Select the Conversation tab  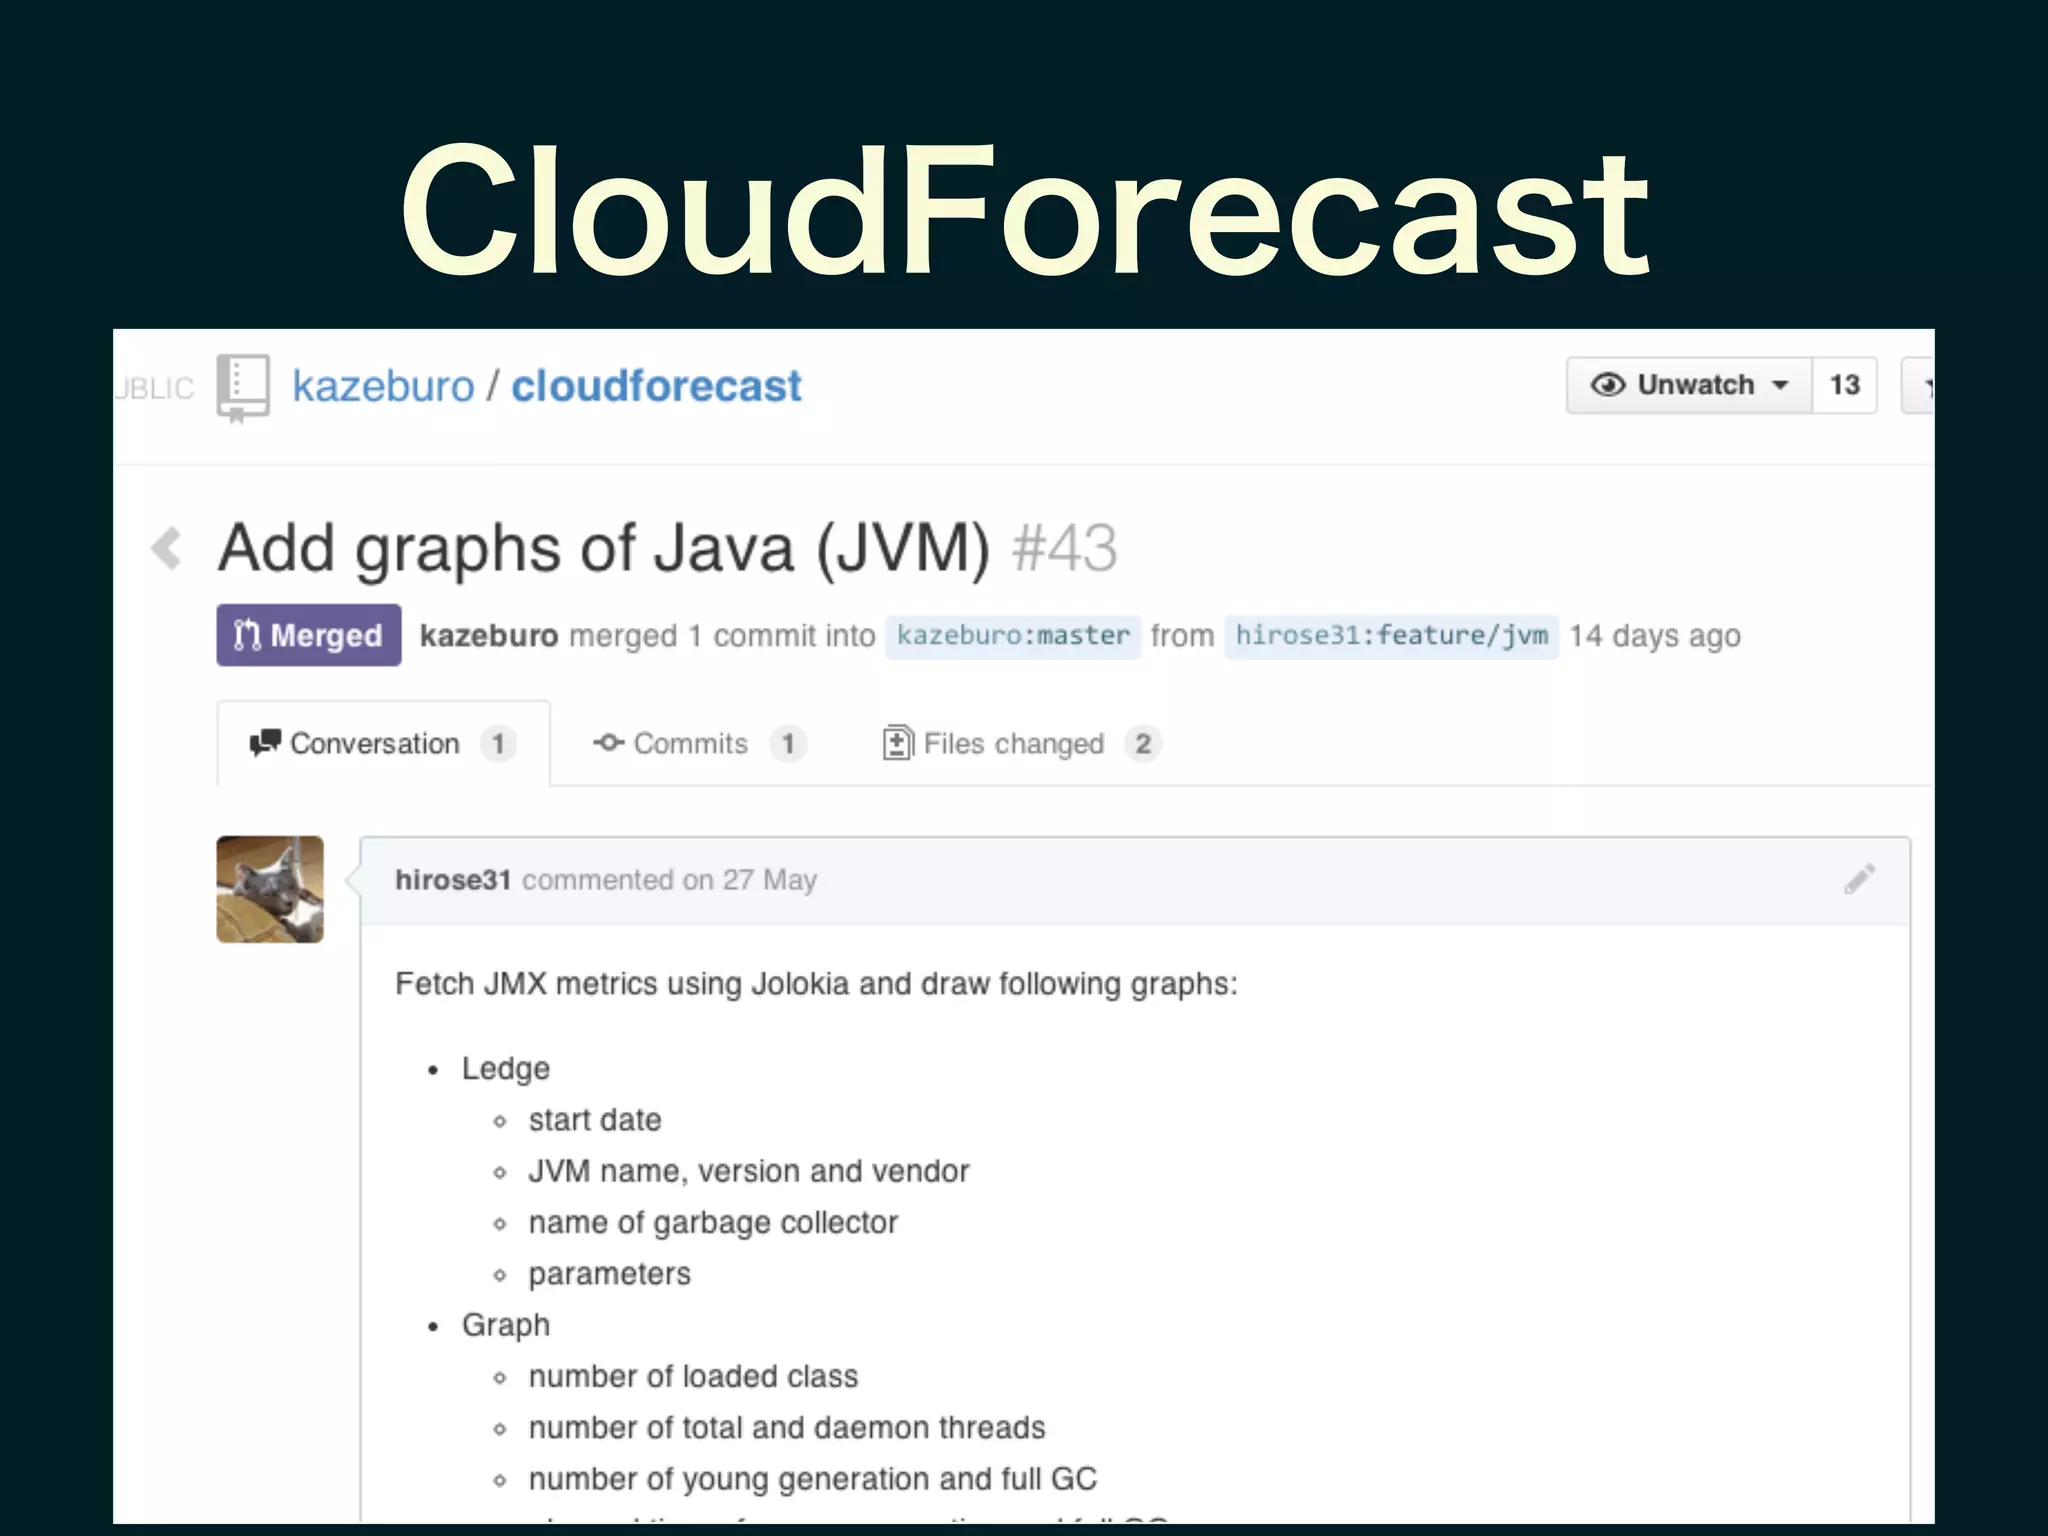(x=374, y=743)
